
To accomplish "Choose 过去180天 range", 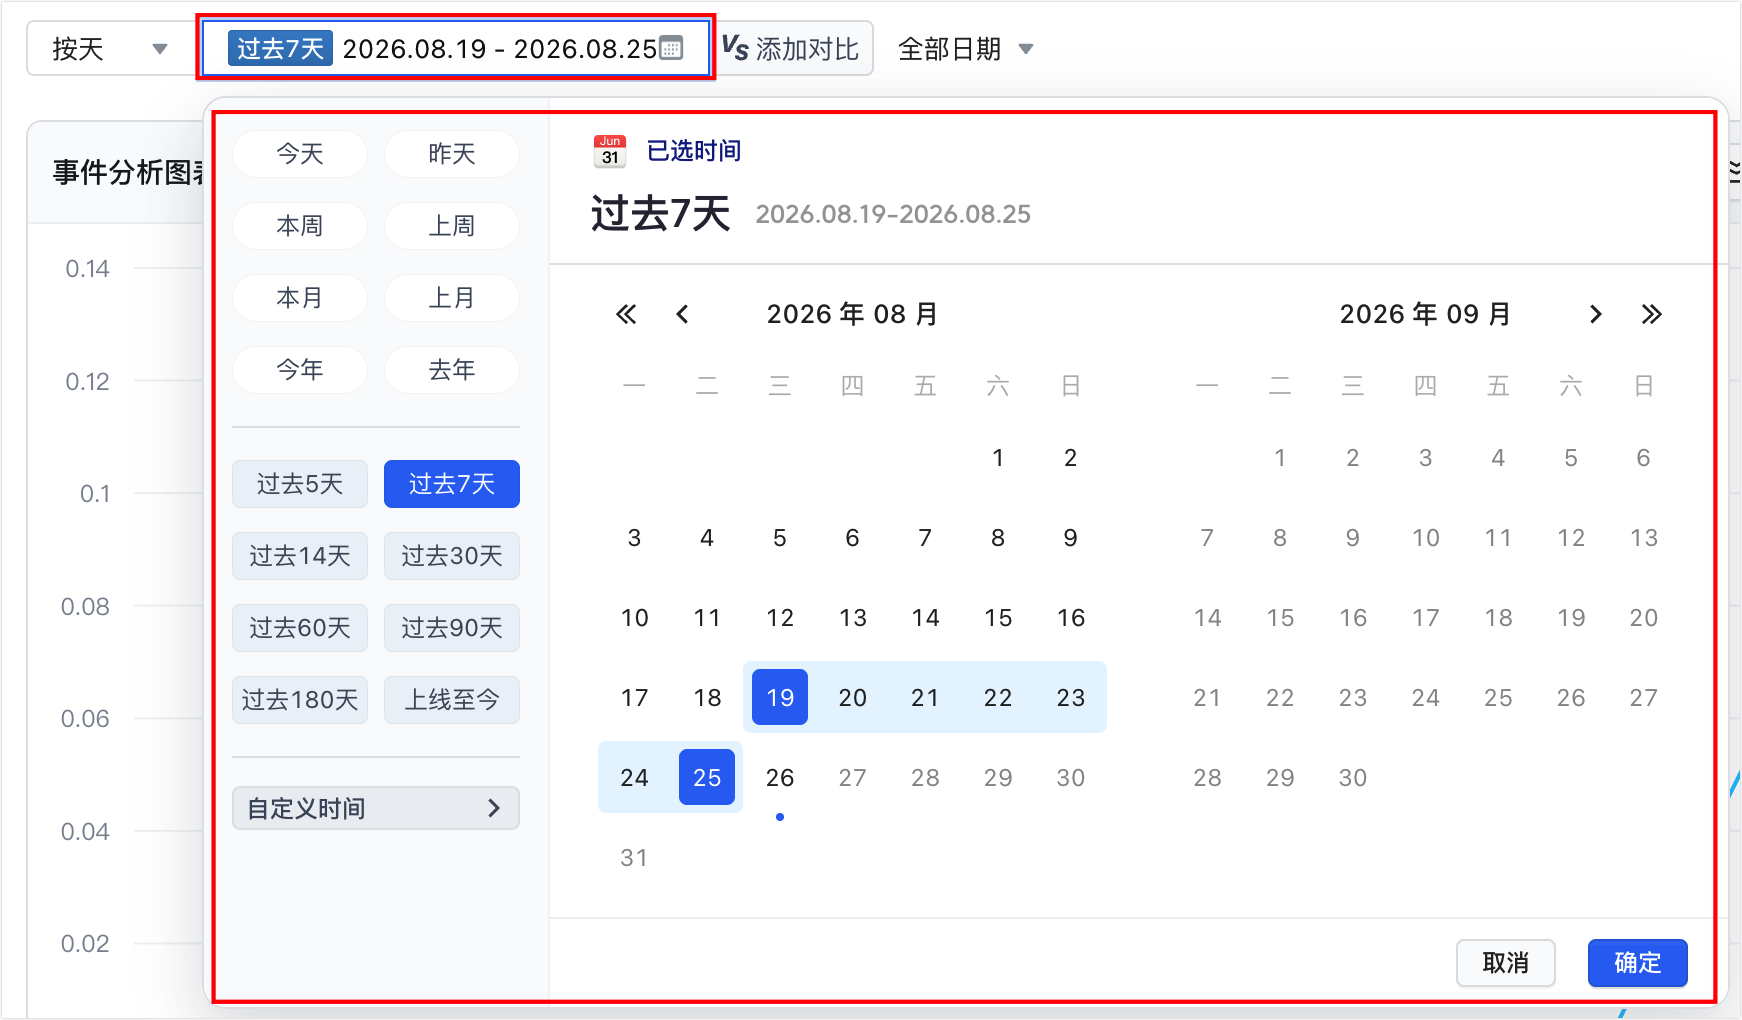I will click(x=300, y=700).
